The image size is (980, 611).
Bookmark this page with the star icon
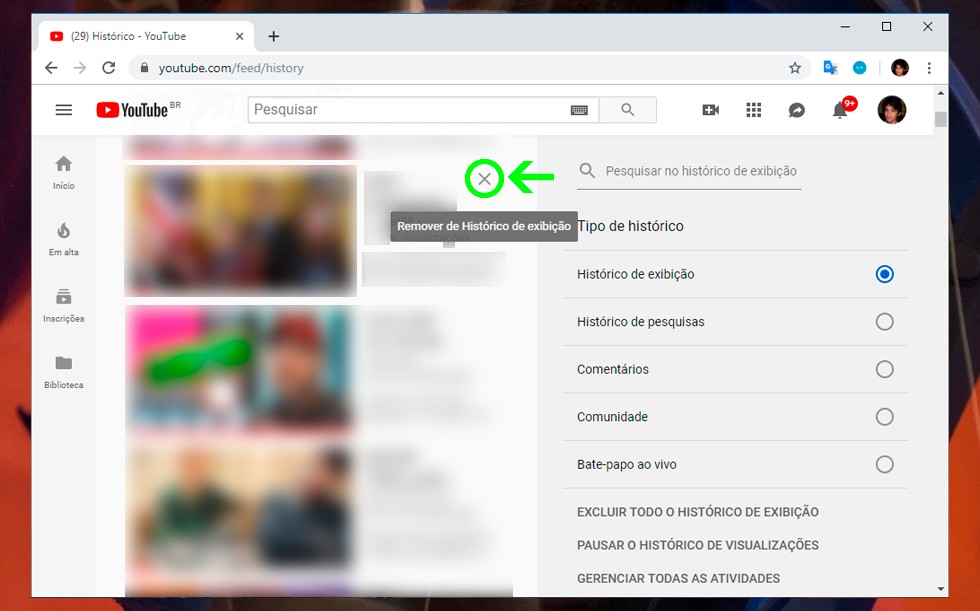795,67
